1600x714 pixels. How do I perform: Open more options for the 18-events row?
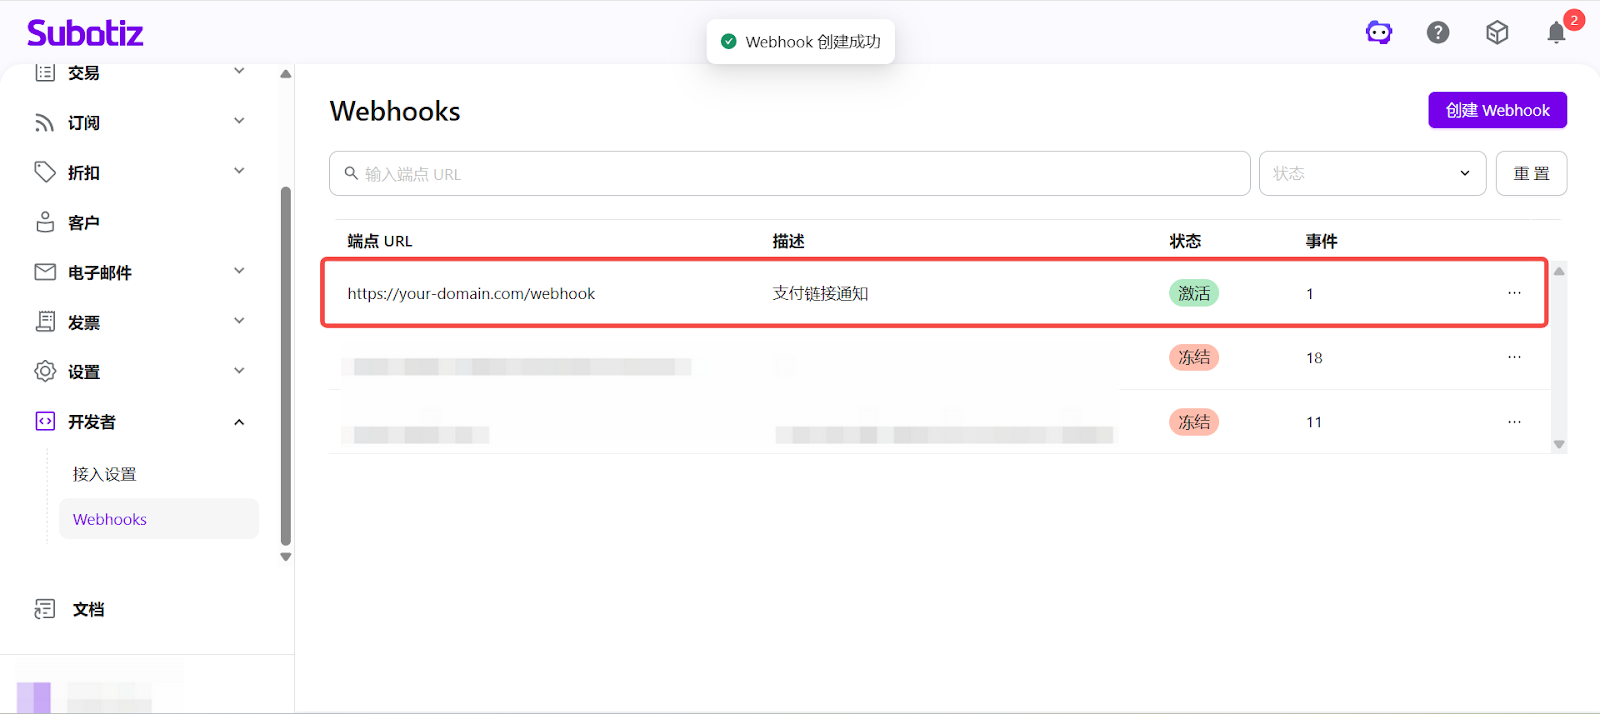click(x=1514, y=357)
